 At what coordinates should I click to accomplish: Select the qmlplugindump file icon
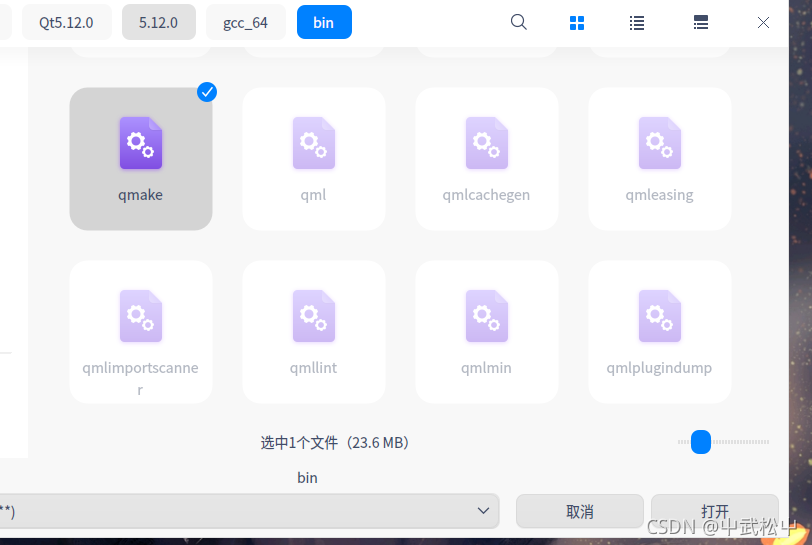(660, 316)
